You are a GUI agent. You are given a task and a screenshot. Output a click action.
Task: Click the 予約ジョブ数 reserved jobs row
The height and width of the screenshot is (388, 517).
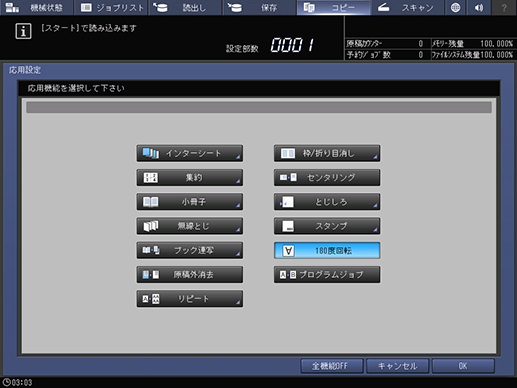pyautogui.click(x=387, y=55)
